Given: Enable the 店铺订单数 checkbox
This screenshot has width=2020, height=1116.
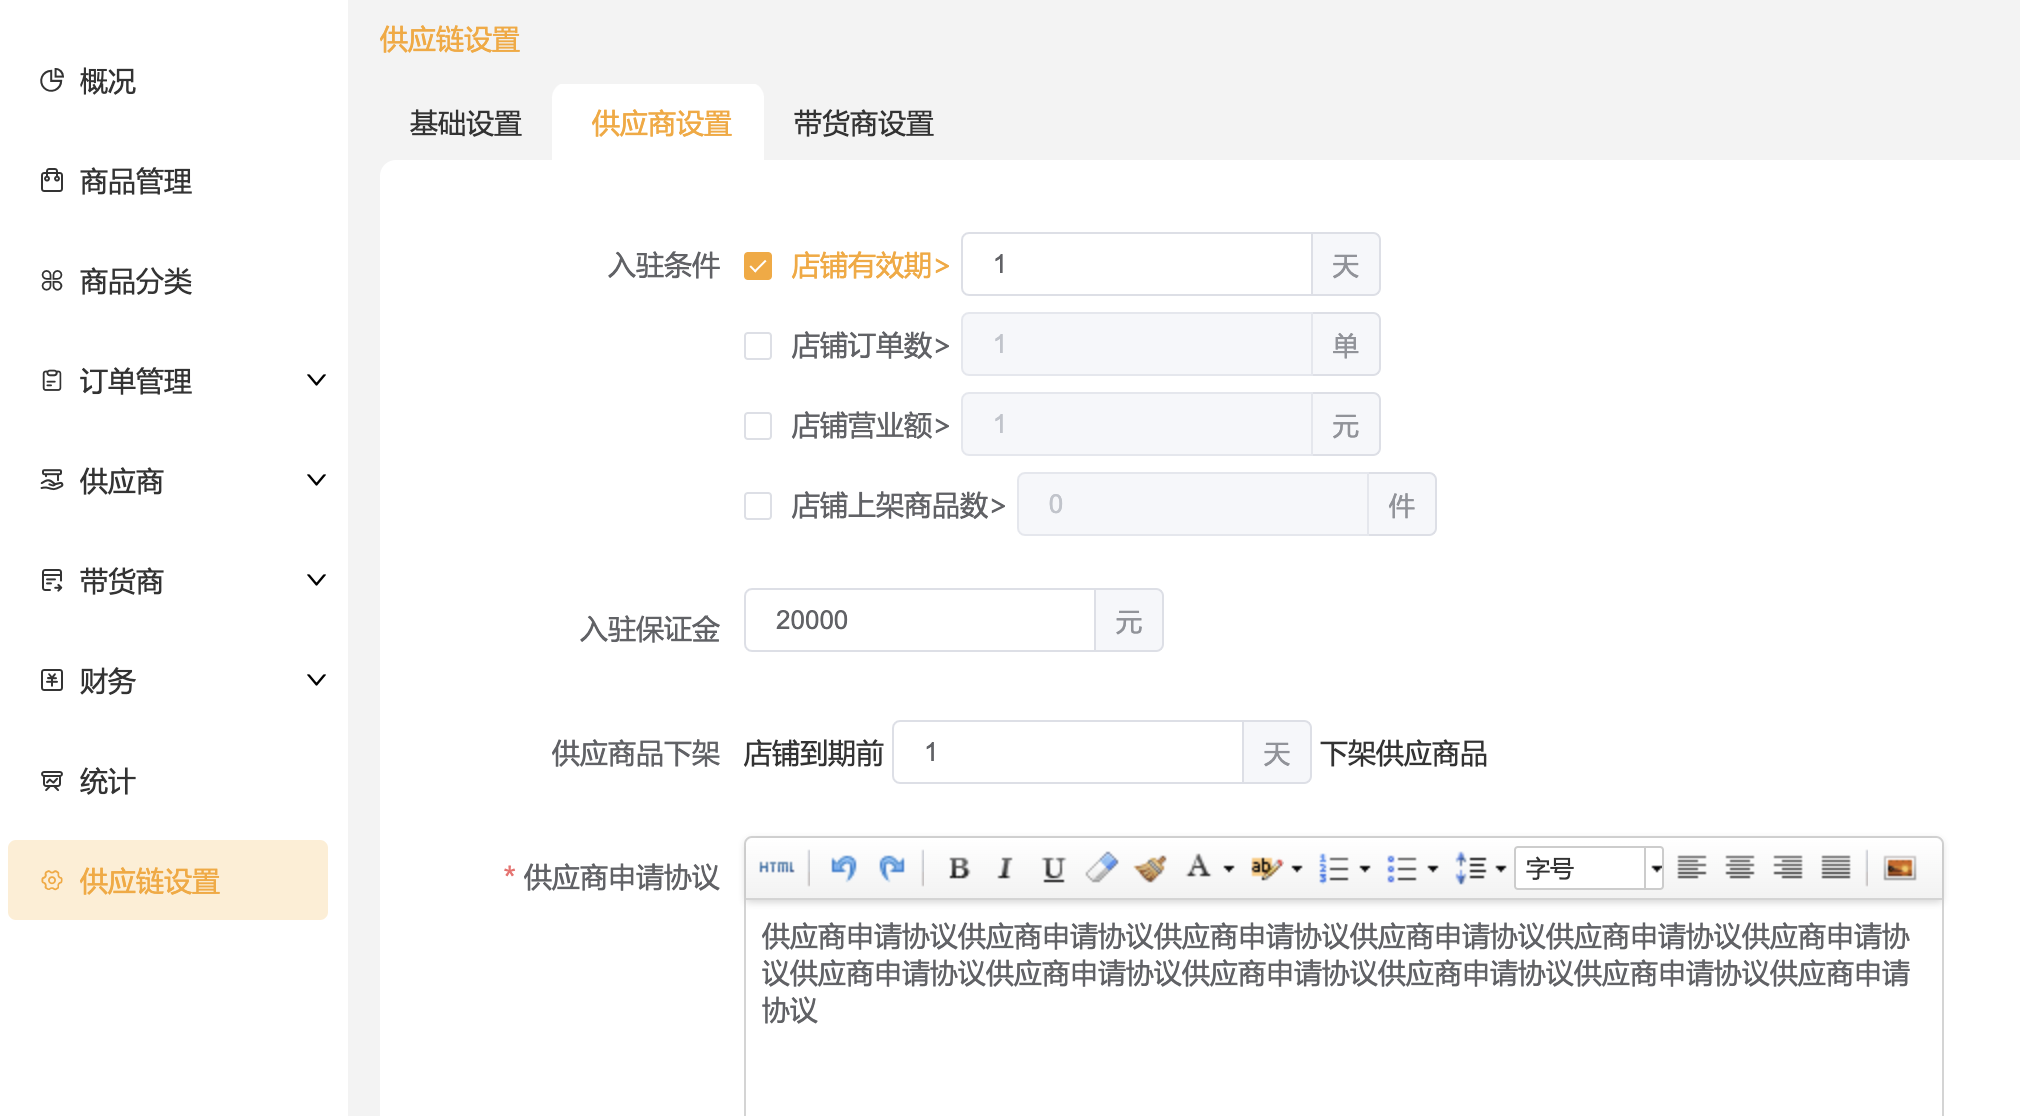Looking at the screenshot, I should click(x=758, y=346).
